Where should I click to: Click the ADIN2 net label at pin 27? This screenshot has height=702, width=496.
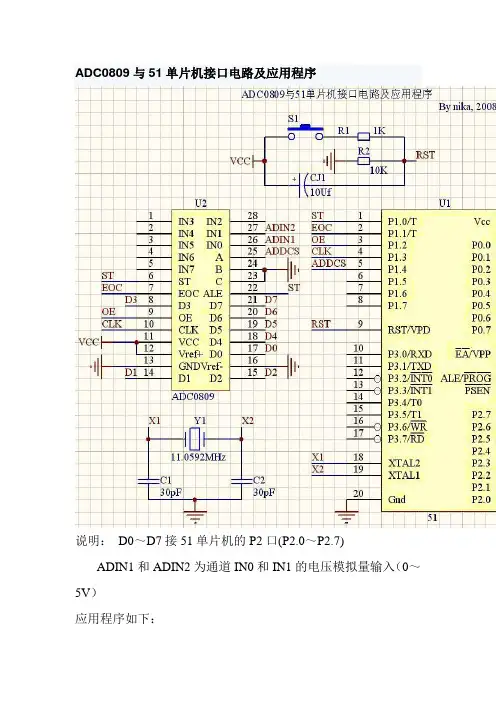point(280,228)
